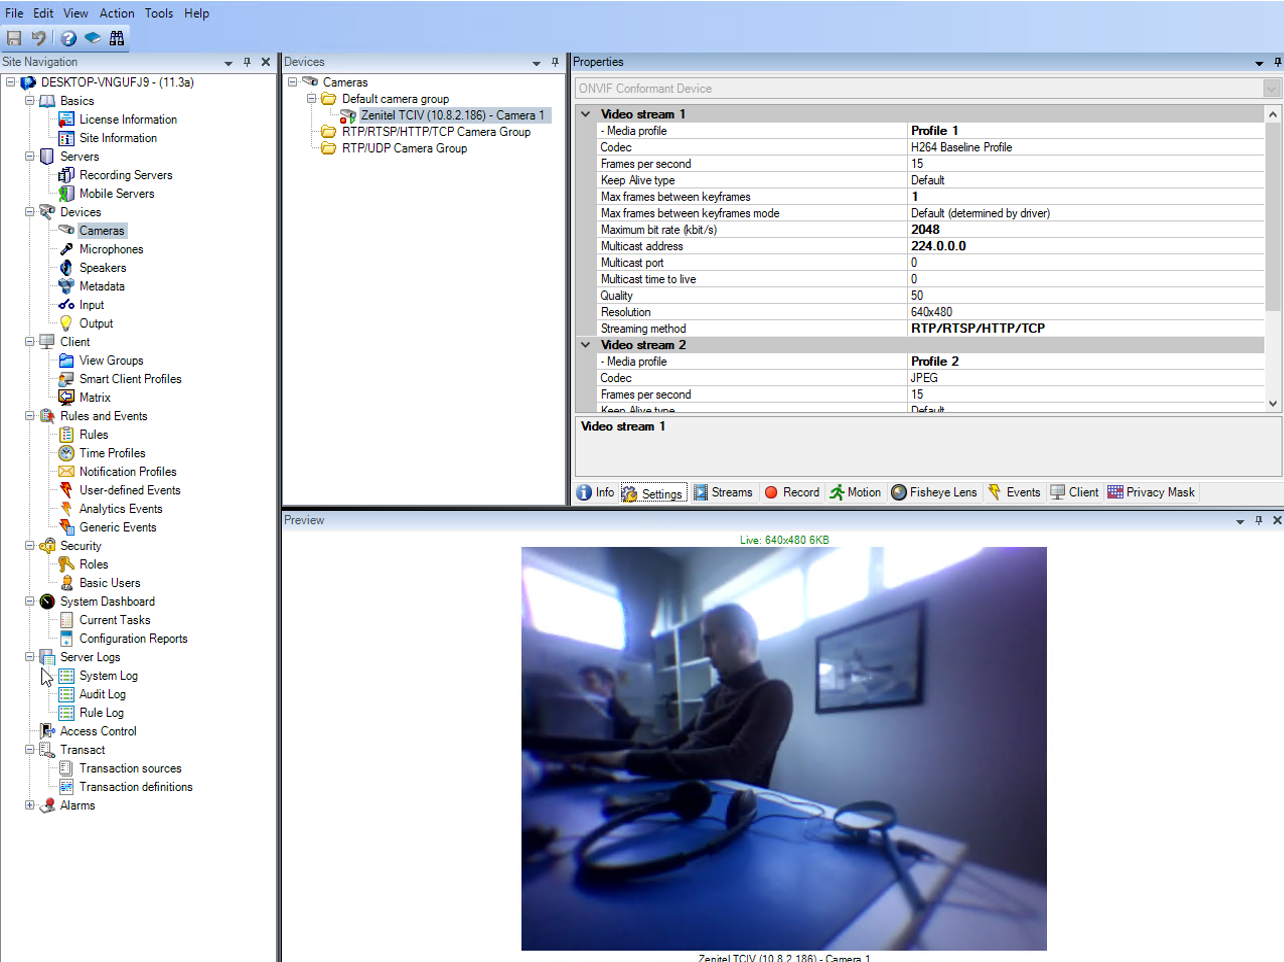Open the ONVIF Conformant Device dropdown
Screen dimensions: 1284x962
(1271, 89)
